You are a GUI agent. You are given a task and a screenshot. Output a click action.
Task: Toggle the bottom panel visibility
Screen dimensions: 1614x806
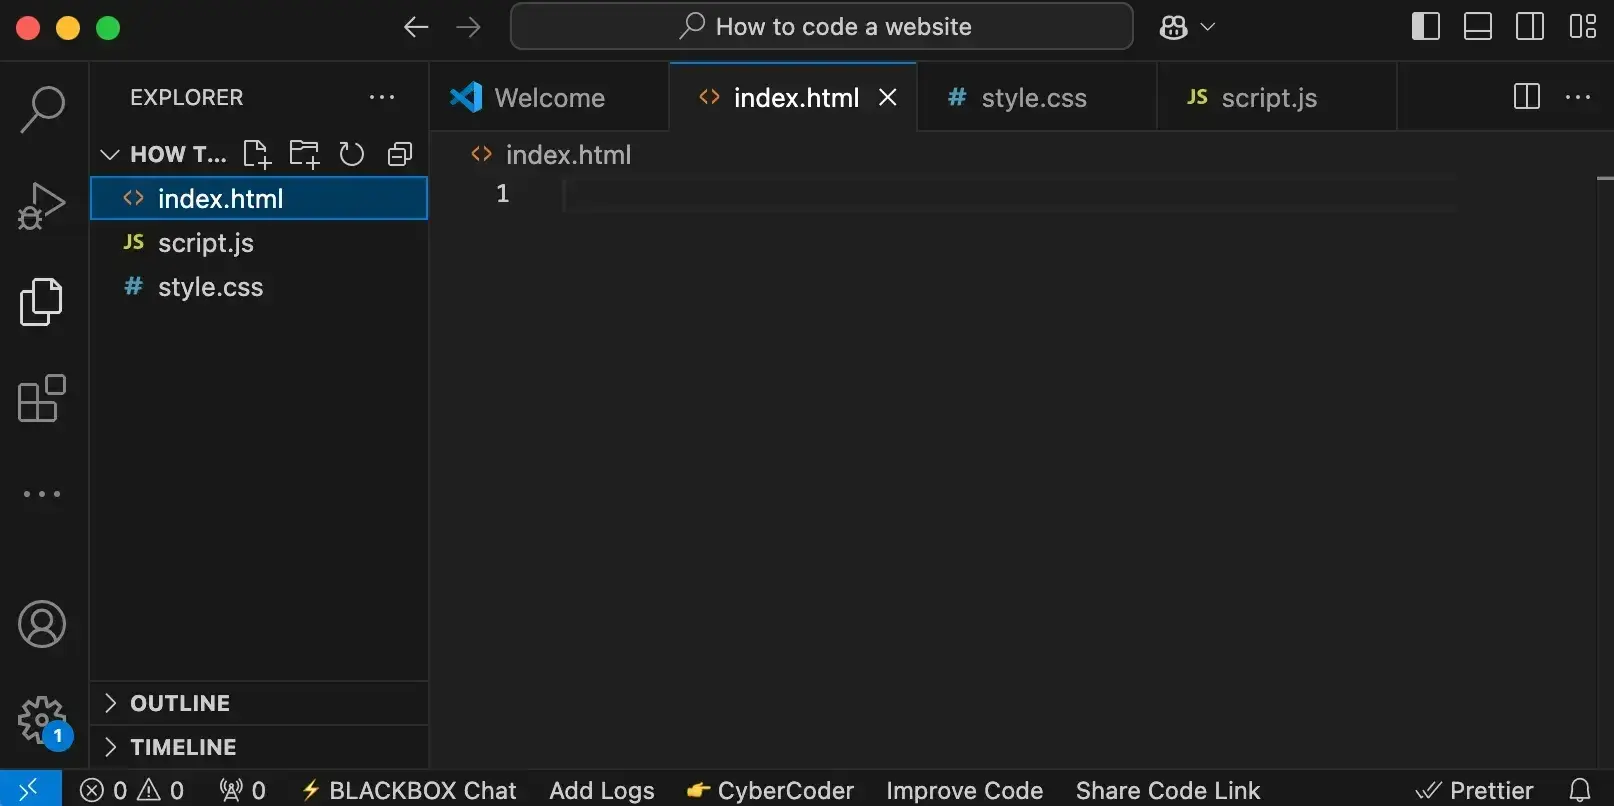point(1477,27)
